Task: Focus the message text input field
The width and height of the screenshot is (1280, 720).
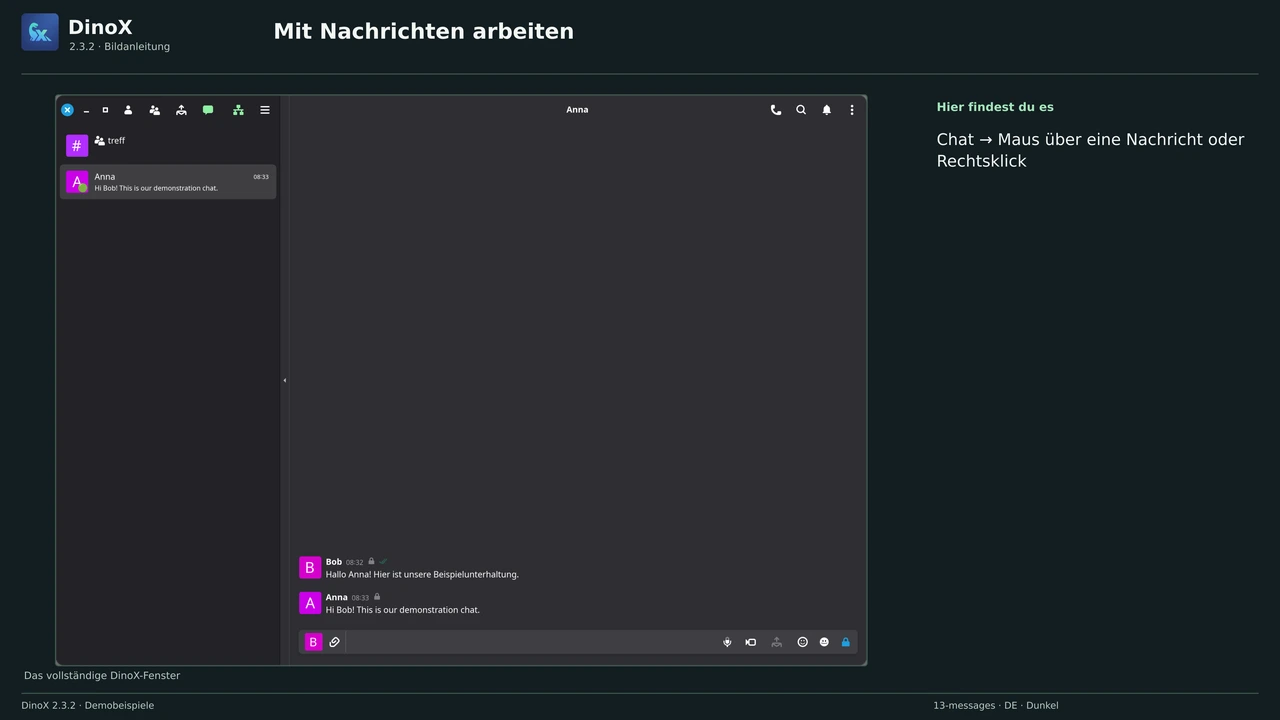Action: point(530,642)
